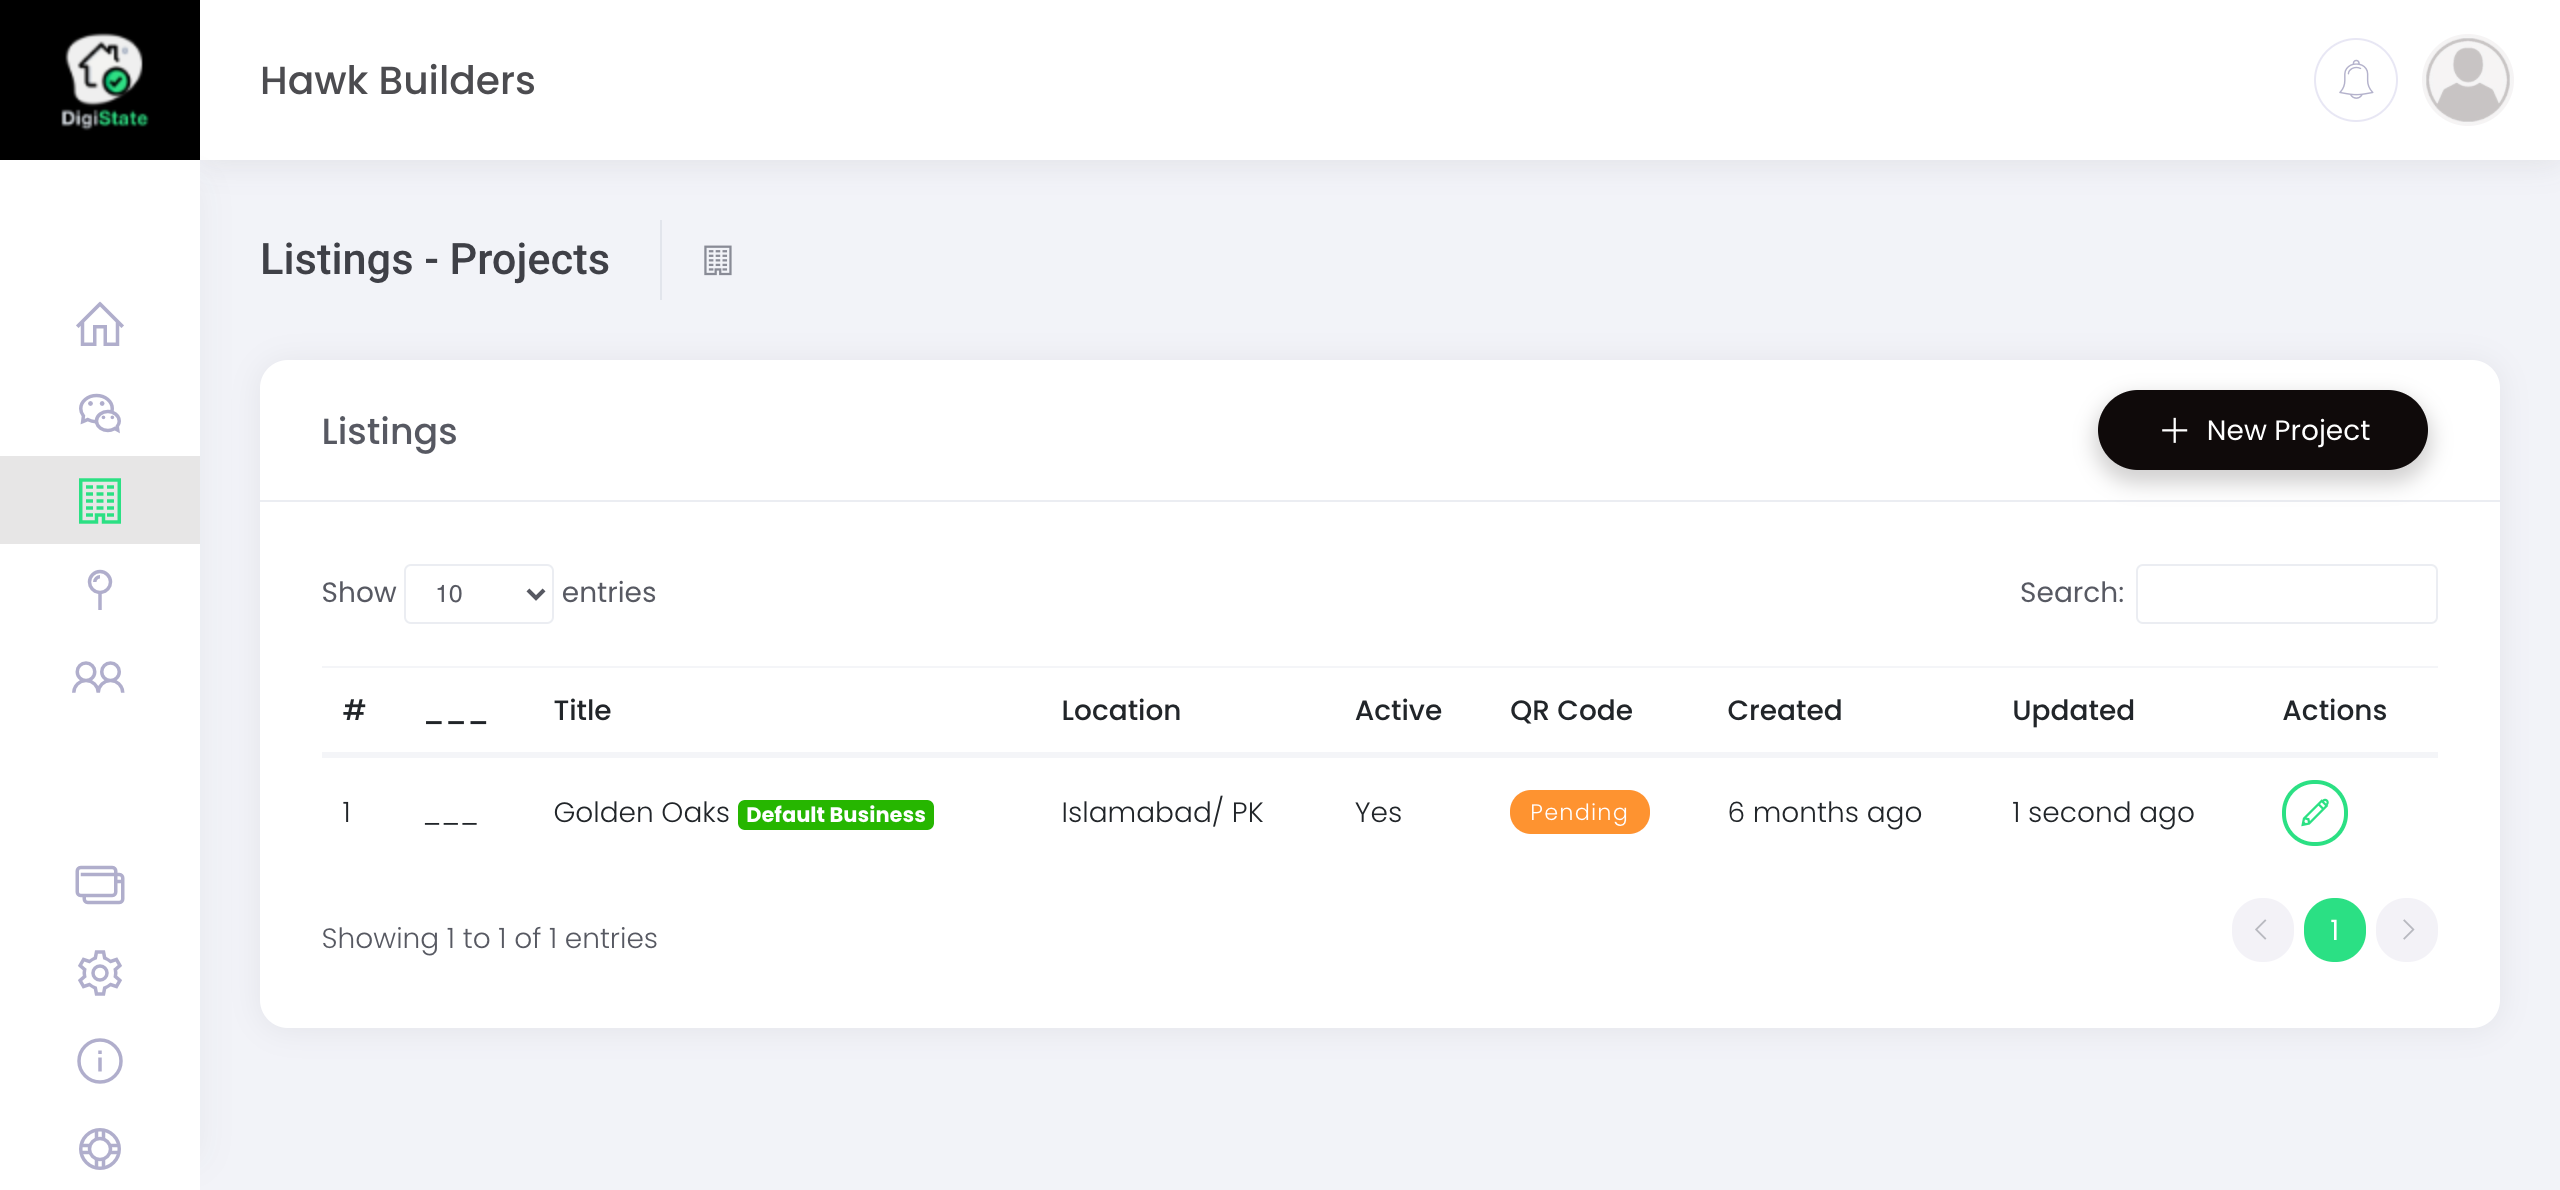Open the users team sidebar icon
The width and height of the screenshot is (2560, 1190).
click(99, 677)
